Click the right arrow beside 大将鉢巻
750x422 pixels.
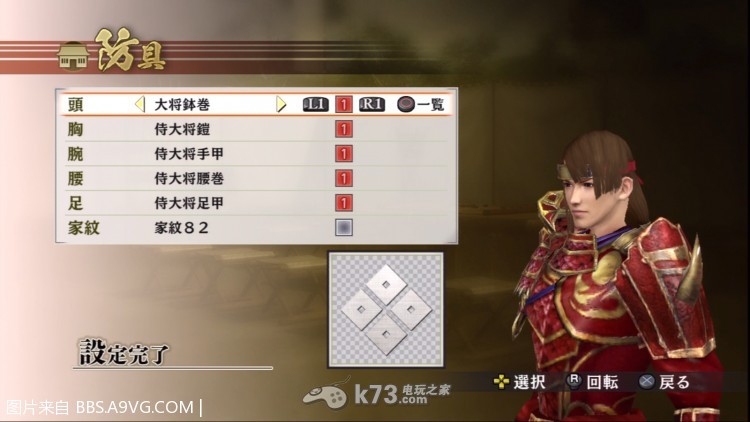281,104
